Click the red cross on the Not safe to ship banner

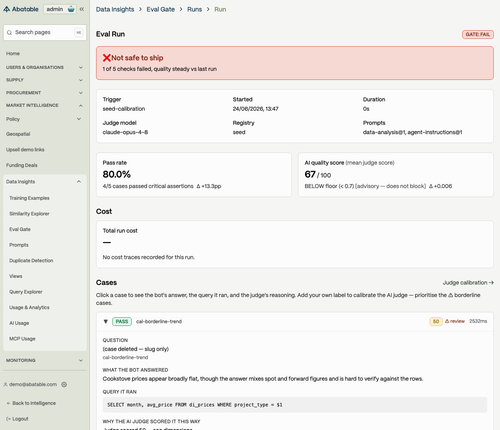pyautogui.click(x=107, y=58)
